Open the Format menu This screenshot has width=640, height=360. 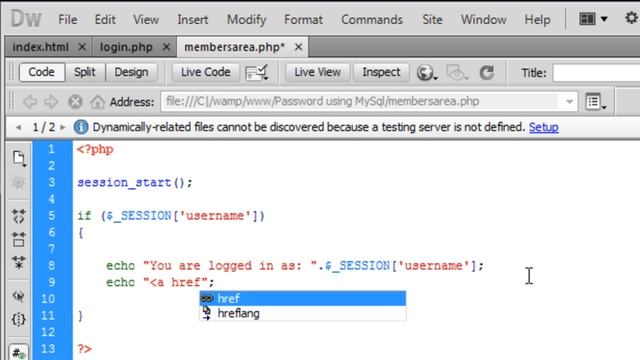coord(303,19)
